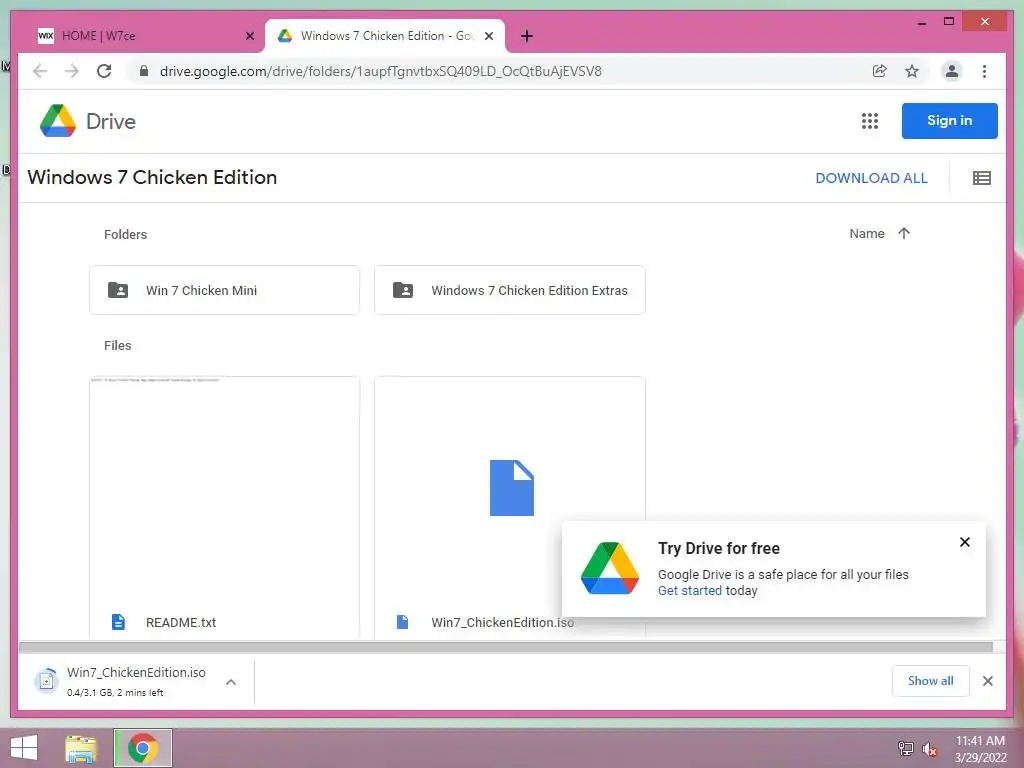1024x768 pixels.
Task: Click Show all downloads
Action: [931, 680]
